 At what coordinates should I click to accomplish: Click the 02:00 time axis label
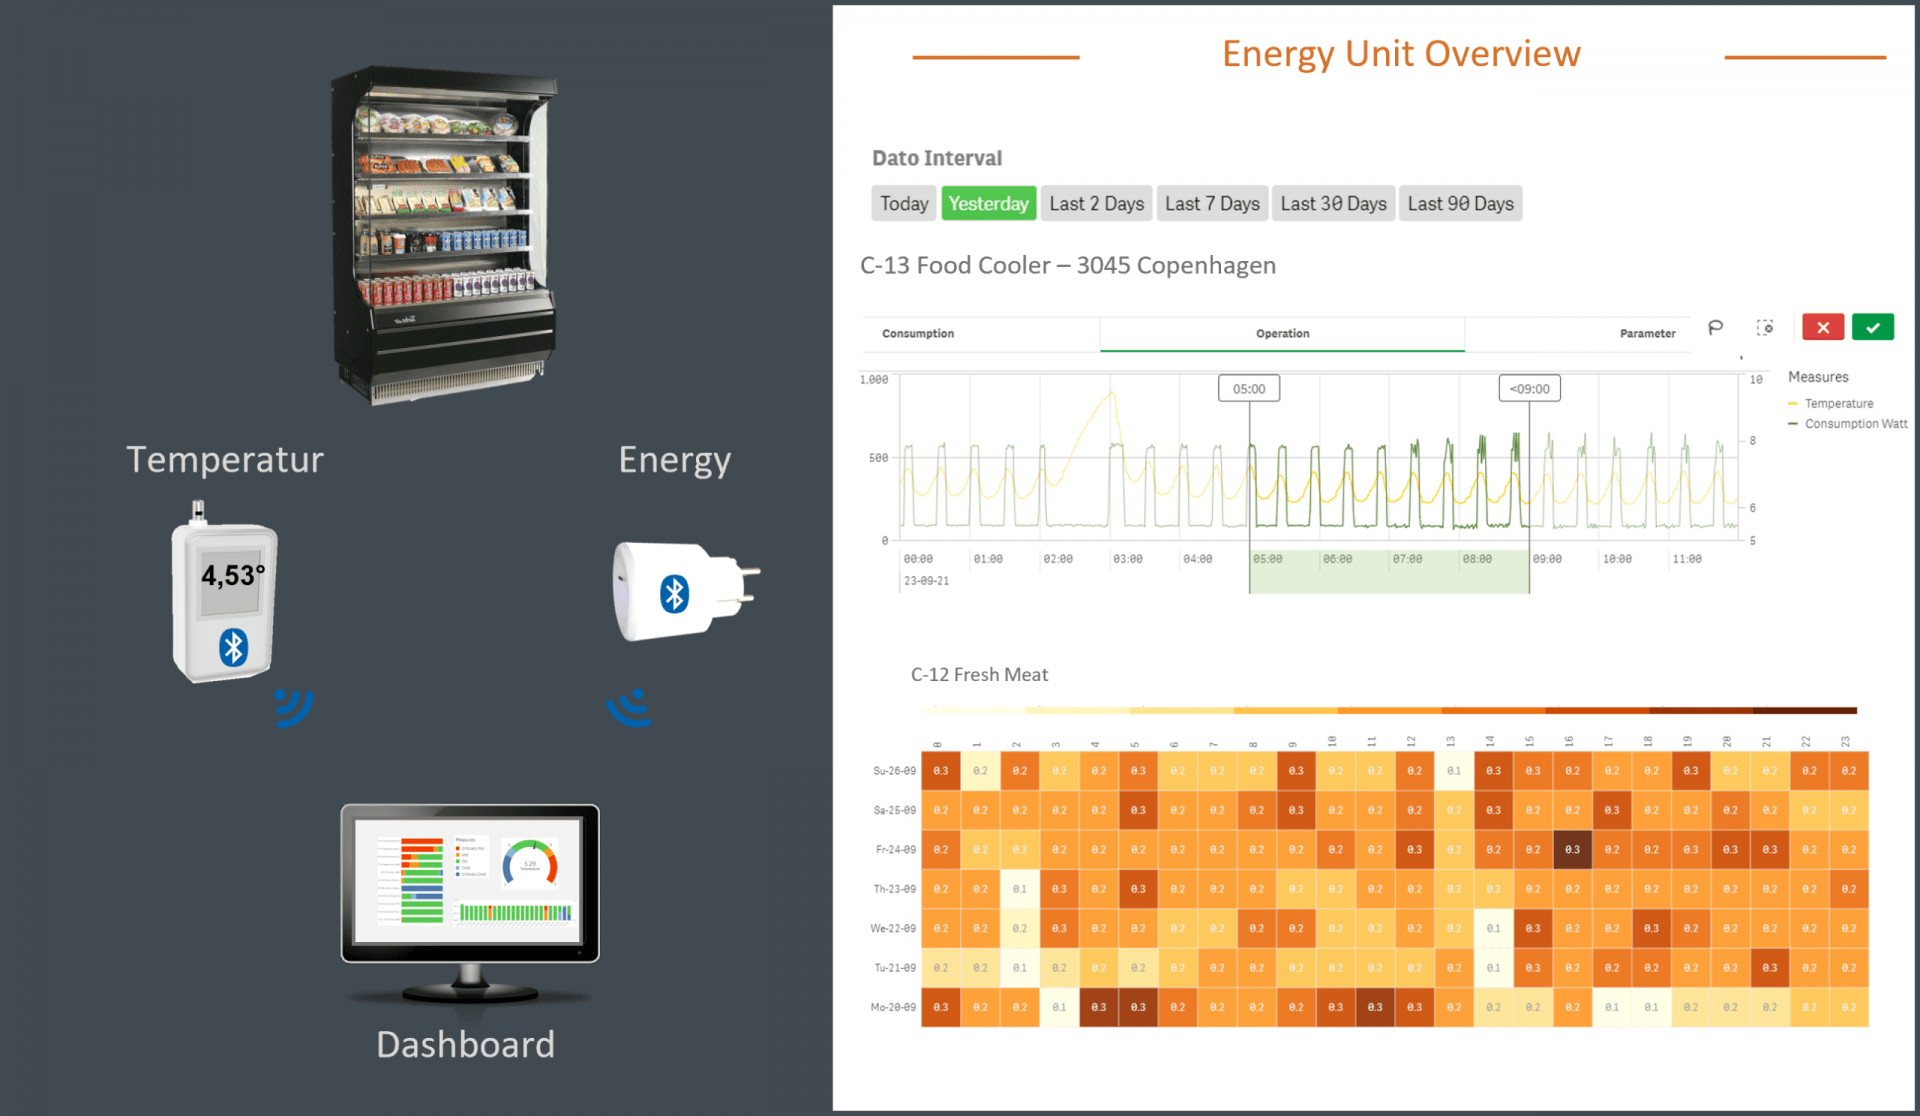tap(1057, 559)
